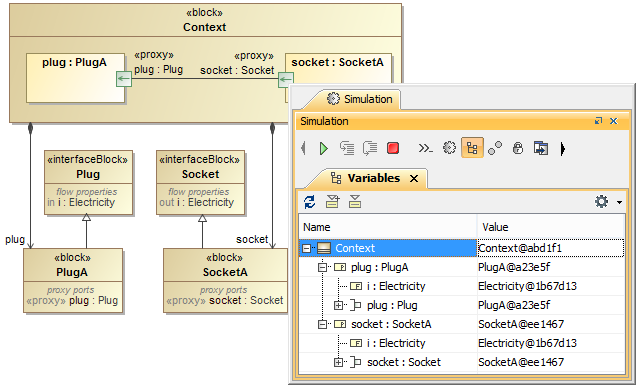Select the Socket interfaceBlock in diagram

(200, 182)
